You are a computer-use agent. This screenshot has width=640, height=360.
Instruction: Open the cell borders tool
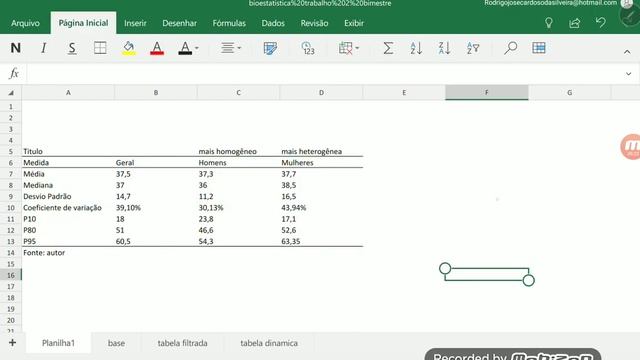(x=100, y=48)
